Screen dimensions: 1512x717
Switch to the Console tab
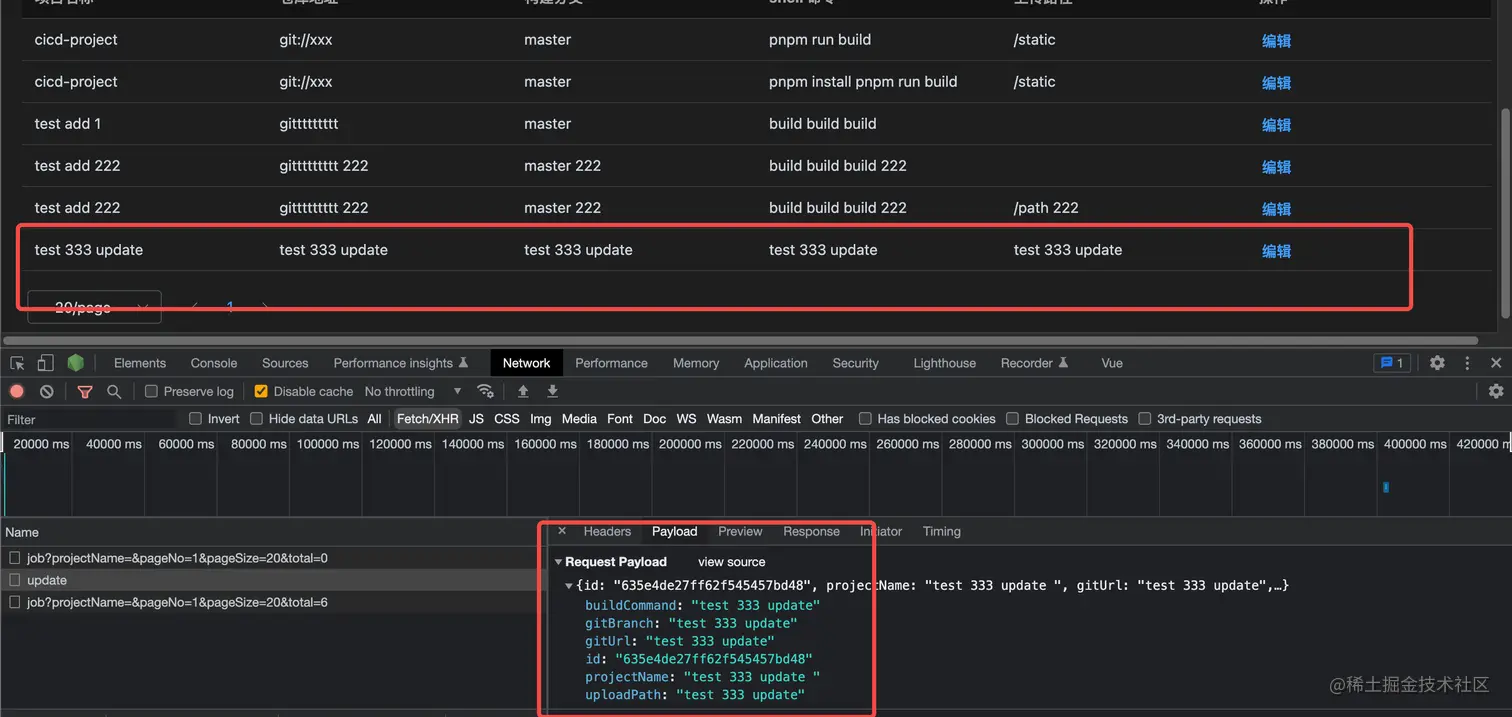(214, 363)
